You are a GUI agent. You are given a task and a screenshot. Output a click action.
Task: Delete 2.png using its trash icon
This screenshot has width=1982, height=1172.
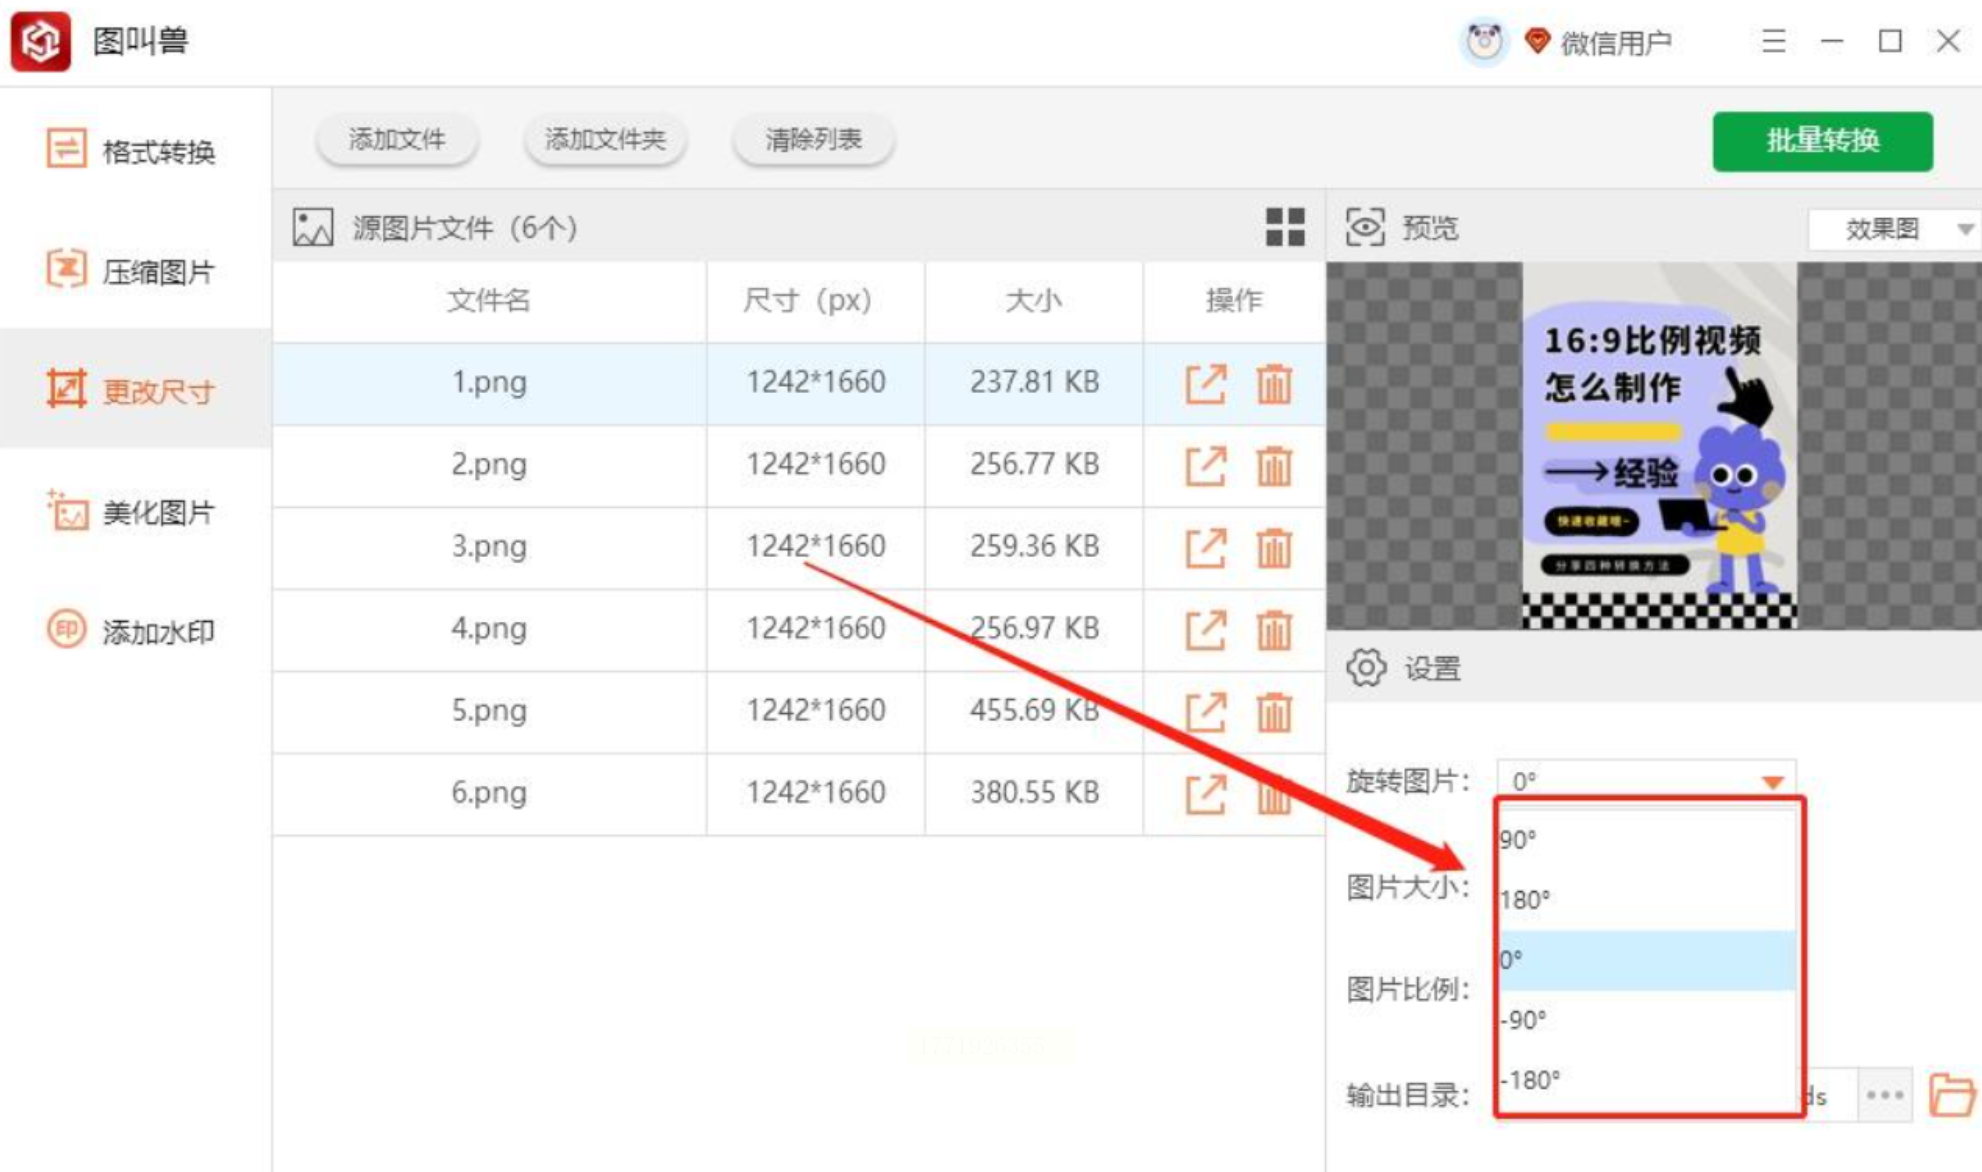[x=1273, y=465]
